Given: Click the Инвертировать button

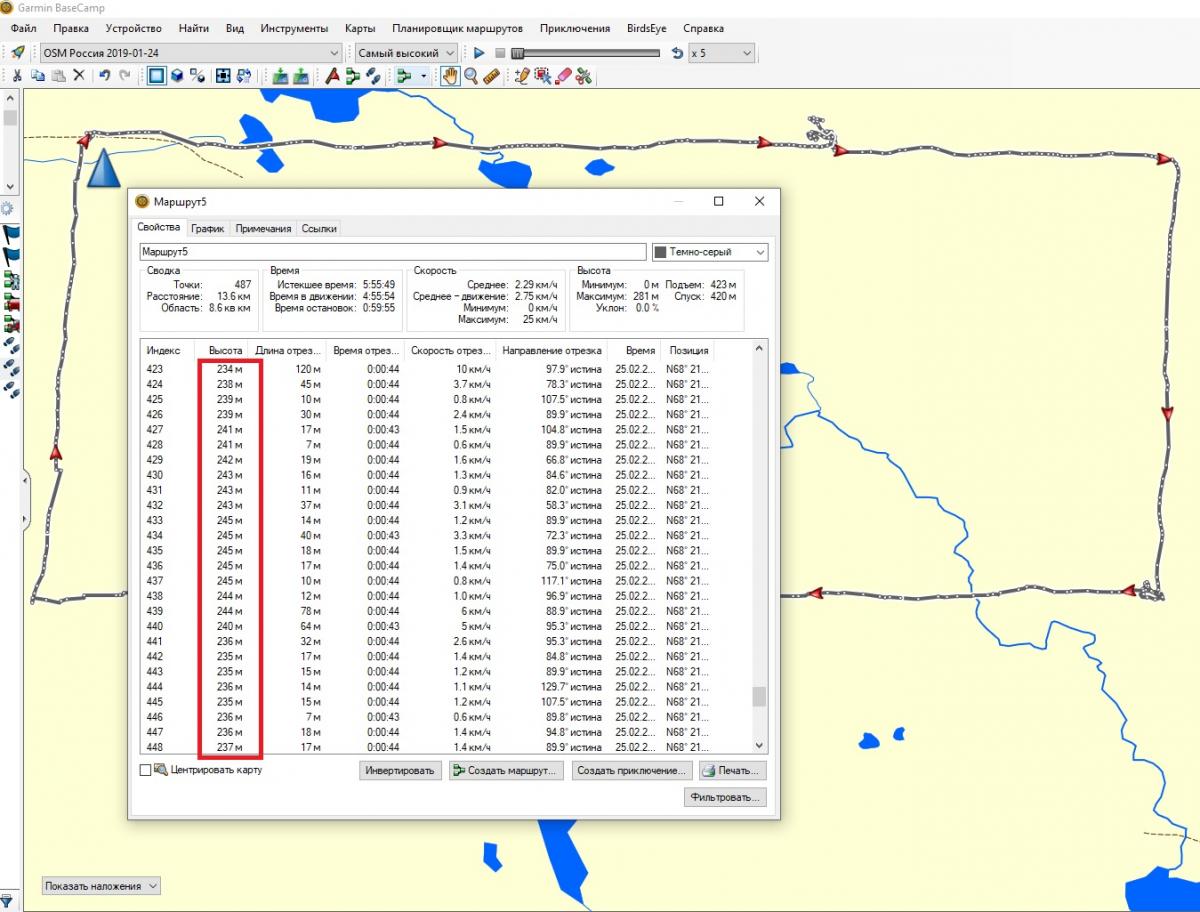Looking at the screenshot, I should [x=400, y=771].
